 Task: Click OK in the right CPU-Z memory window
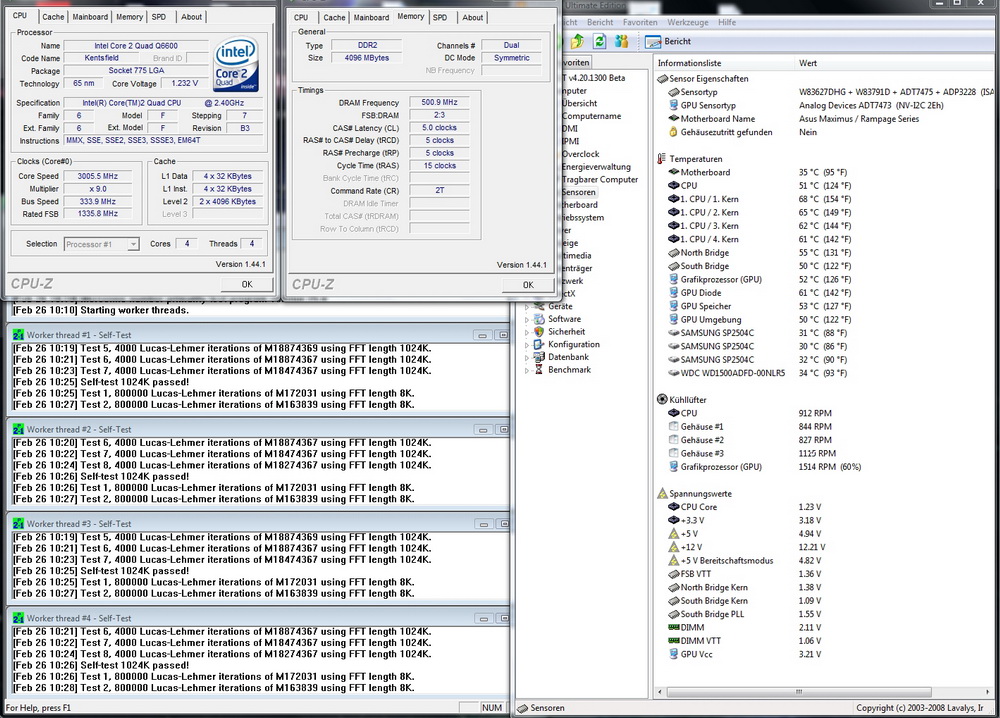[x=528, y=285]
